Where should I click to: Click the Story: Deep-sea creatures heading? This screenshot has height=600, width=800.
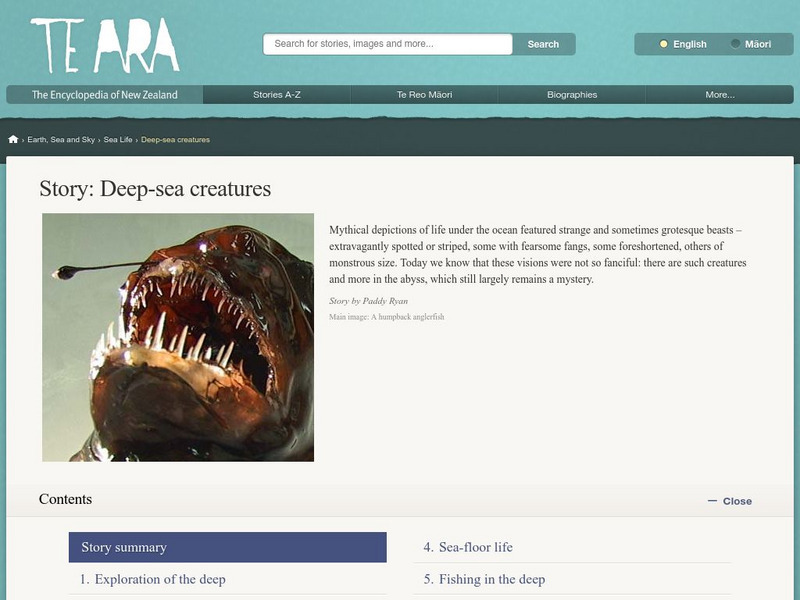[155, 189]
